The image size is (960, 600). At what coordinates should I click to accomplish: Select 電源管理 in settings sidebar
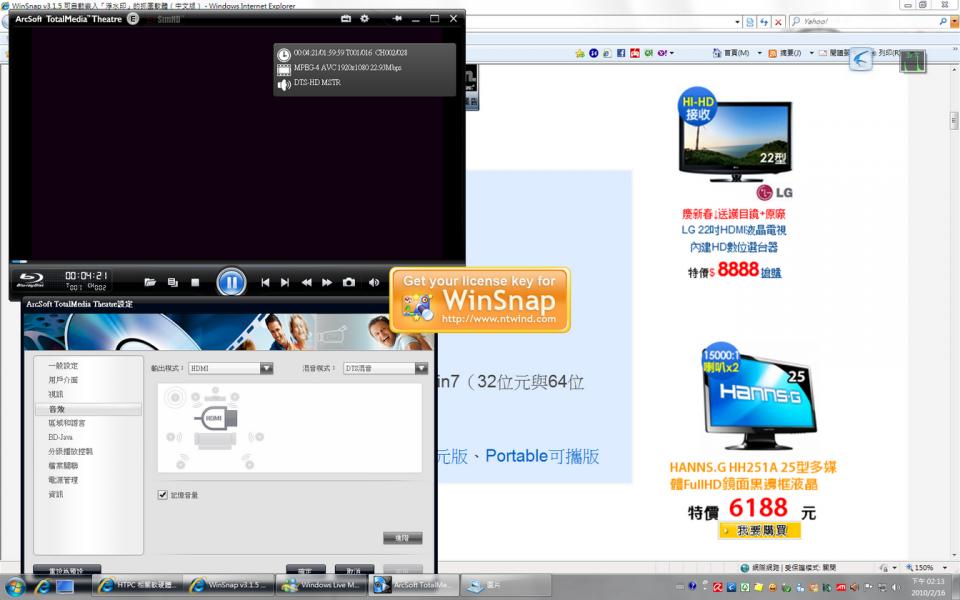63,480
